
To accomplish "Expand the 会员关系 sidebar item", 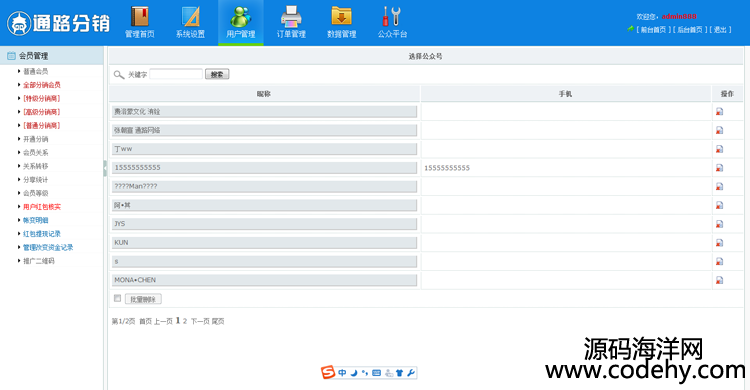I will [35, 153].
